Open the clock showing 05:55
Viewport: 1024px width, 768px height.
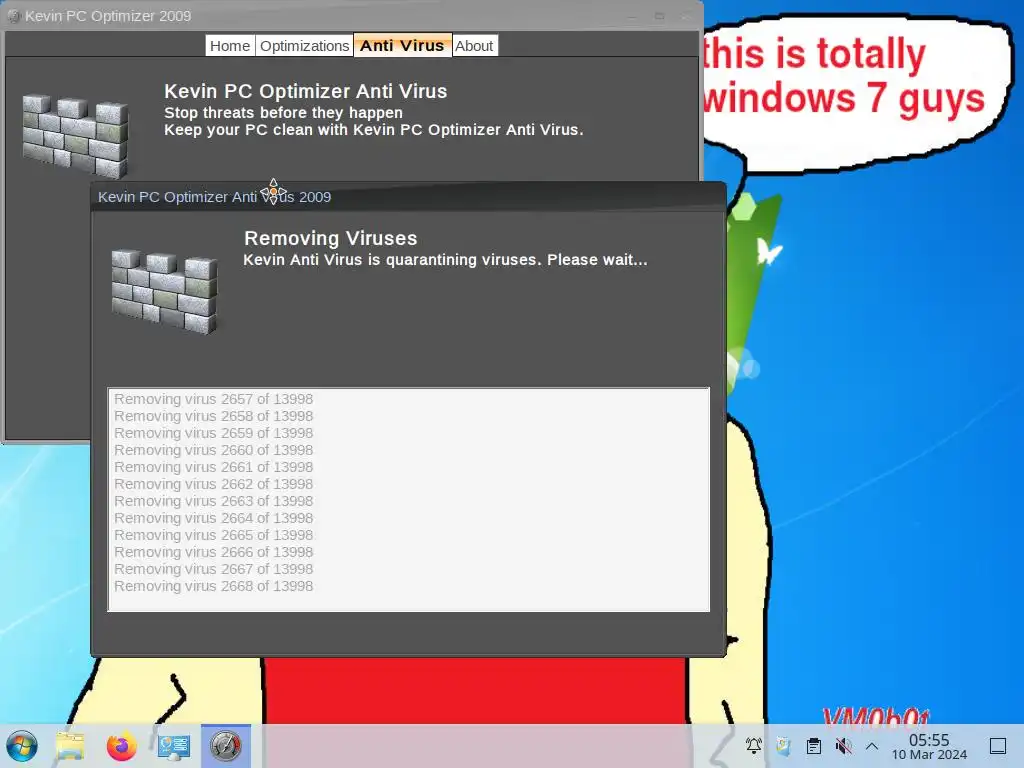(x=929, y=746)
